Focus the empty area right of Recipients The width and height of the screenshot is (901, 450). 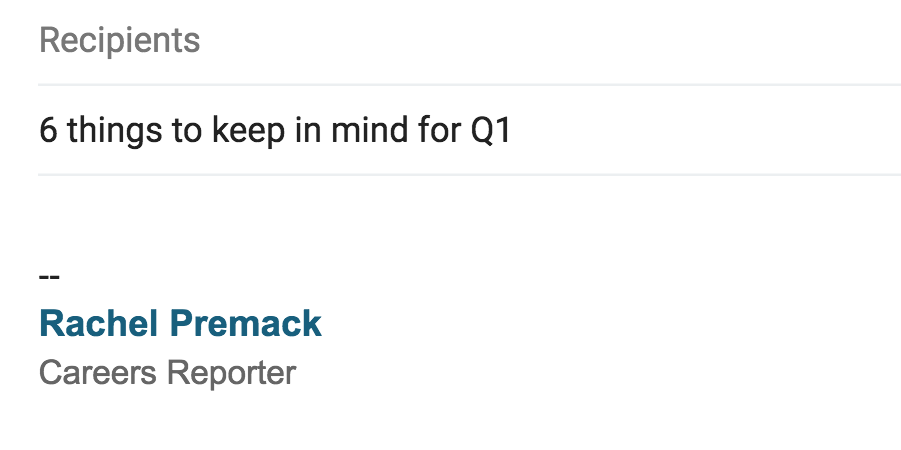pos(550,41)
